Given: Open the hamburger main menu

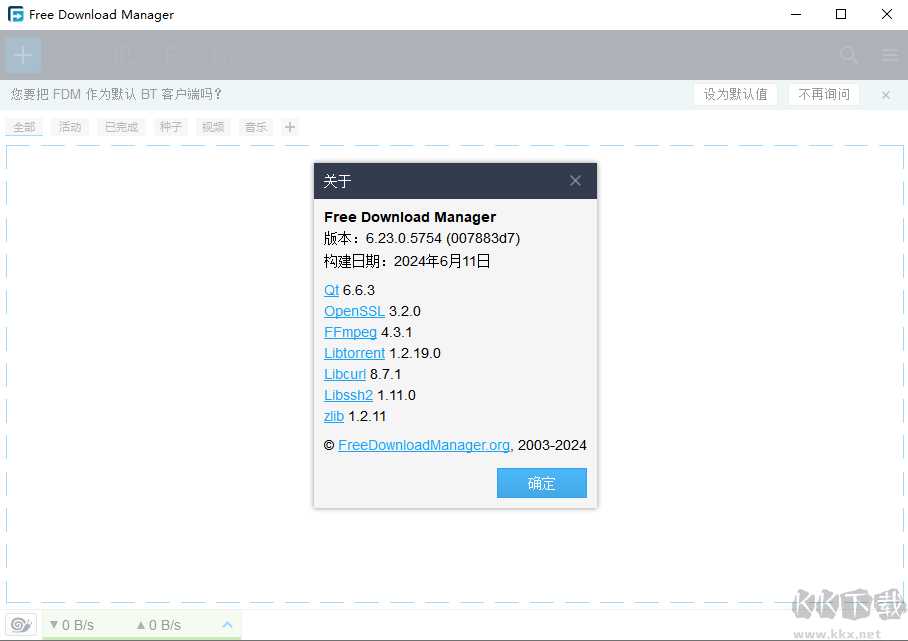Looking at the screenshot, I should click(x=889, y=55).
